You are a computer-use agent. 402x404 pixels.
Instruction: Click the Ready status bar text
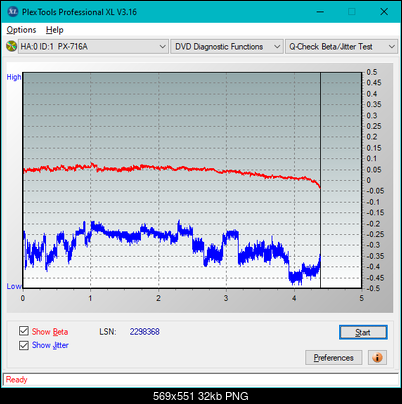click(16, 379)
